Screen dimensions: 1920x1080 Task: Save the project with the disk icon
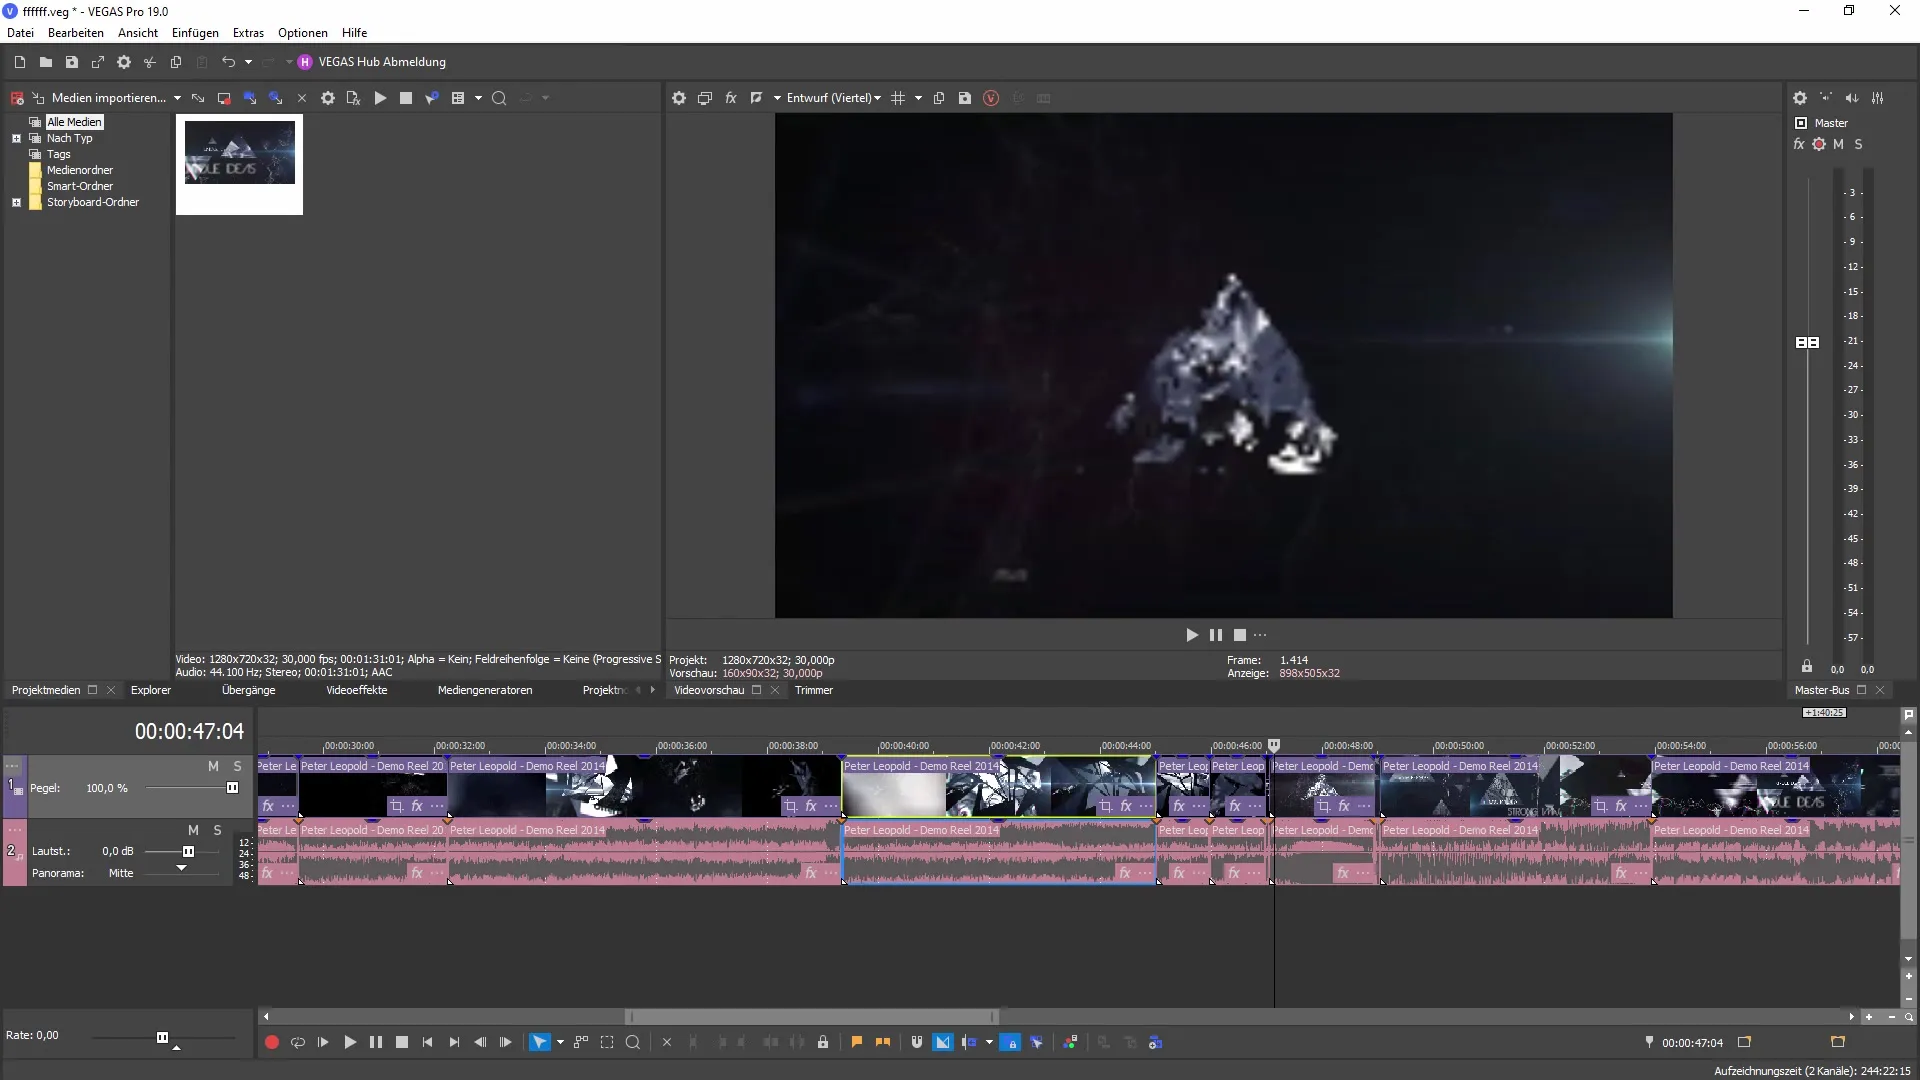tap(72, 62)
